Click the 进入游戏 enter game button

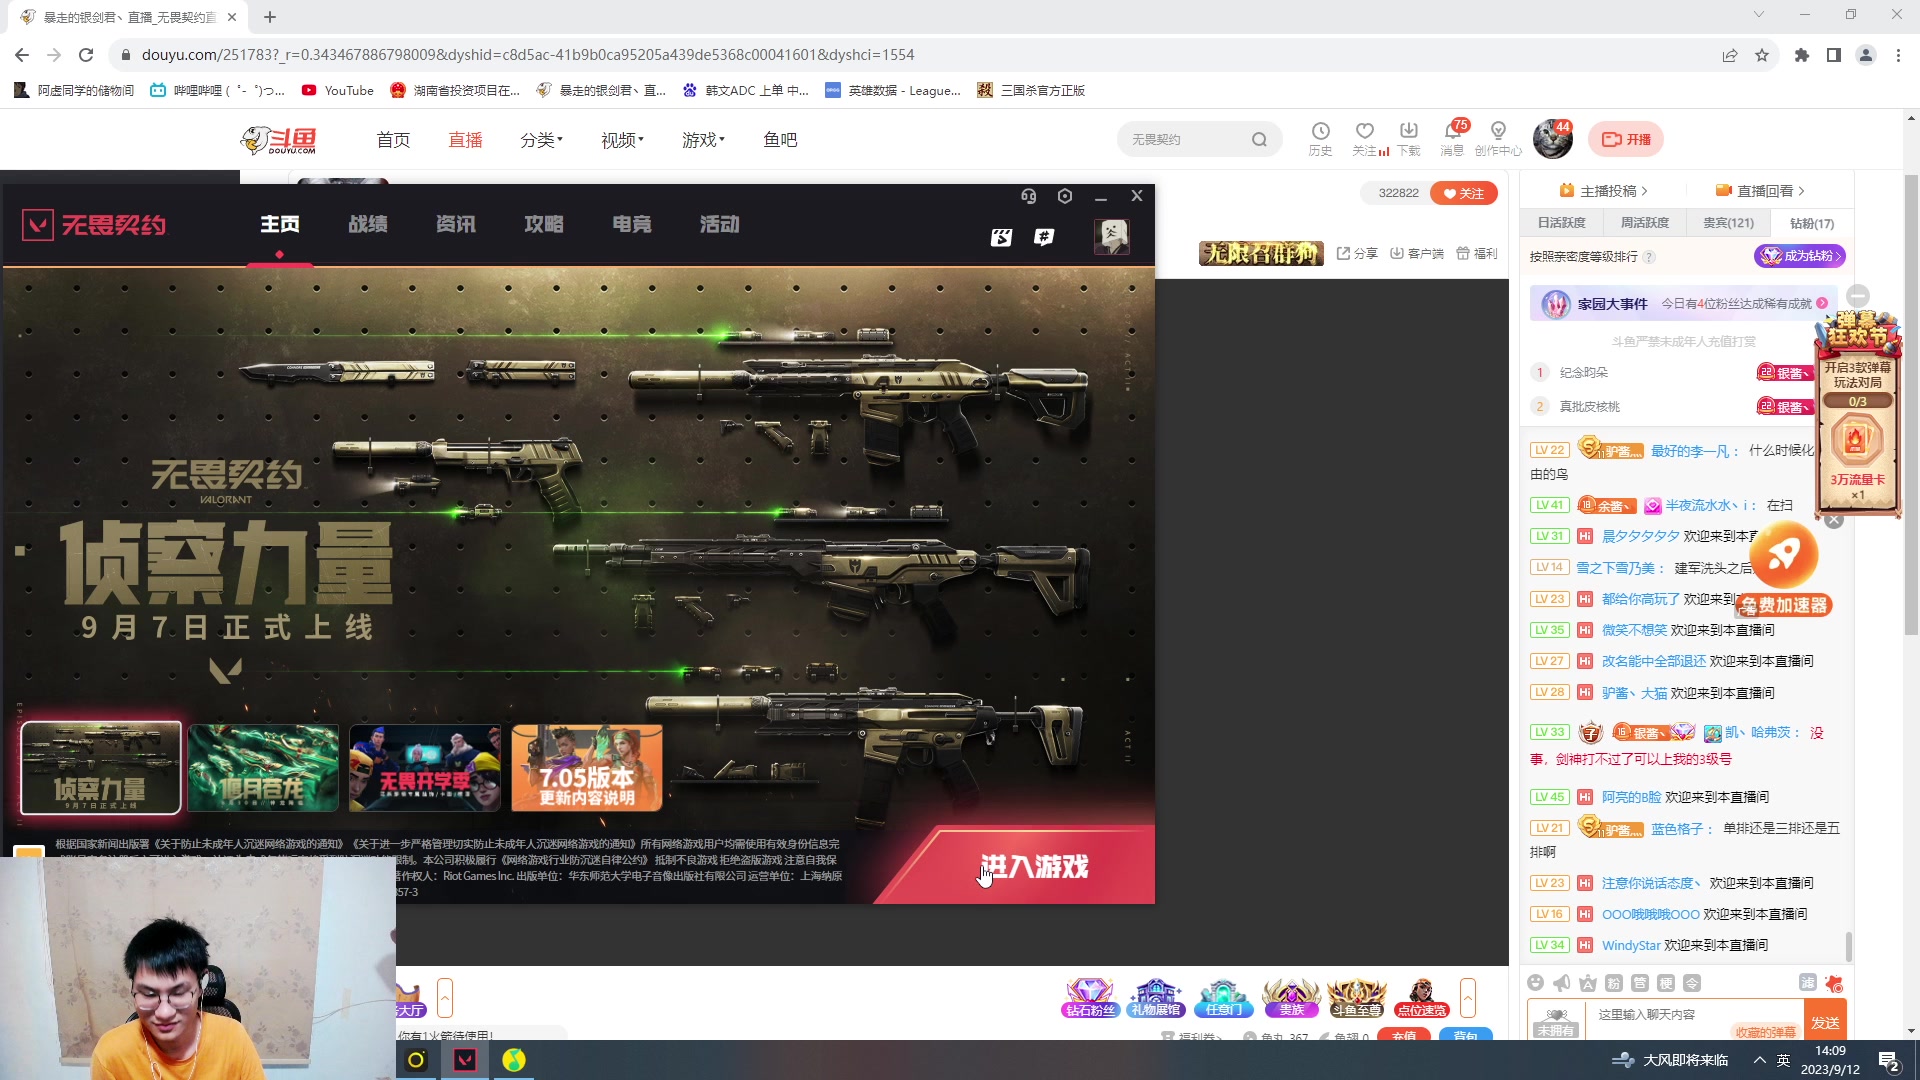point(1034,866)
